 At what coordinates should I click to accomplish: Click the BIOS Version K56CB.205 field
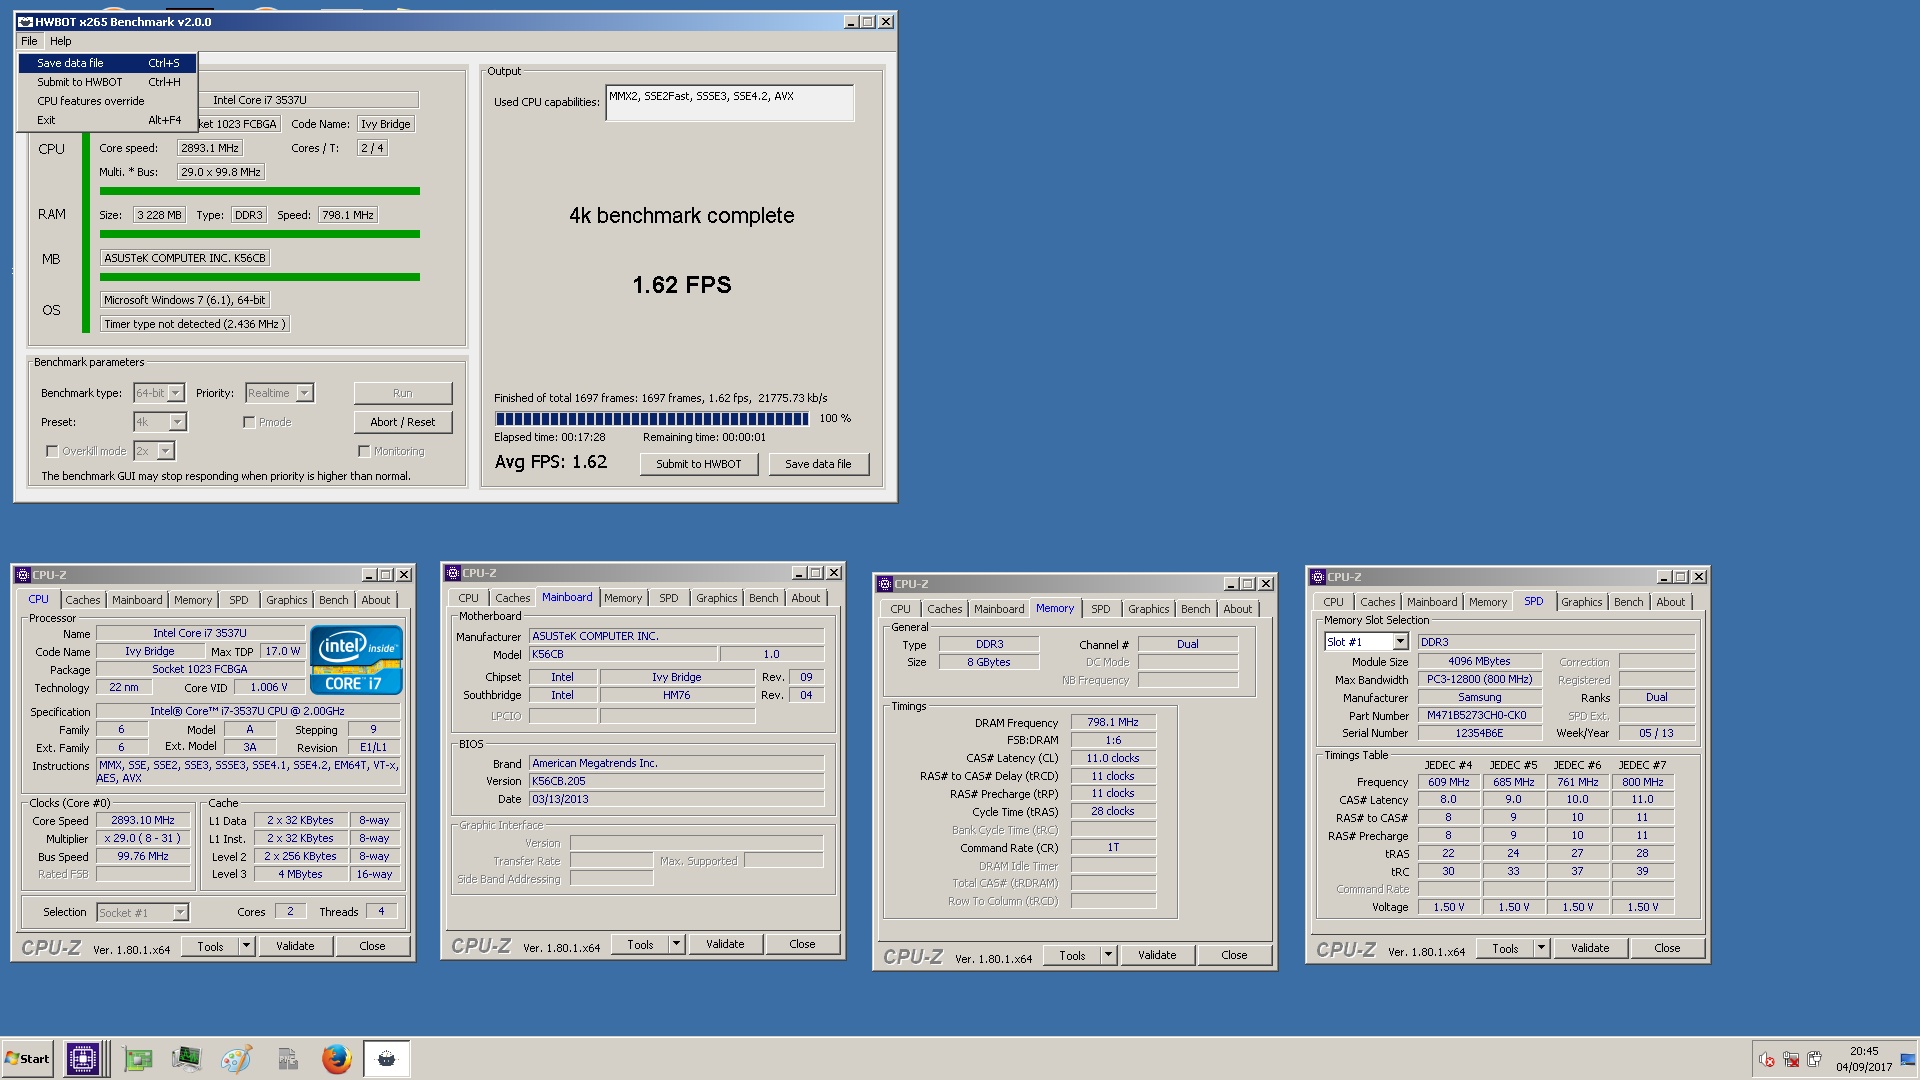[677, 781]
